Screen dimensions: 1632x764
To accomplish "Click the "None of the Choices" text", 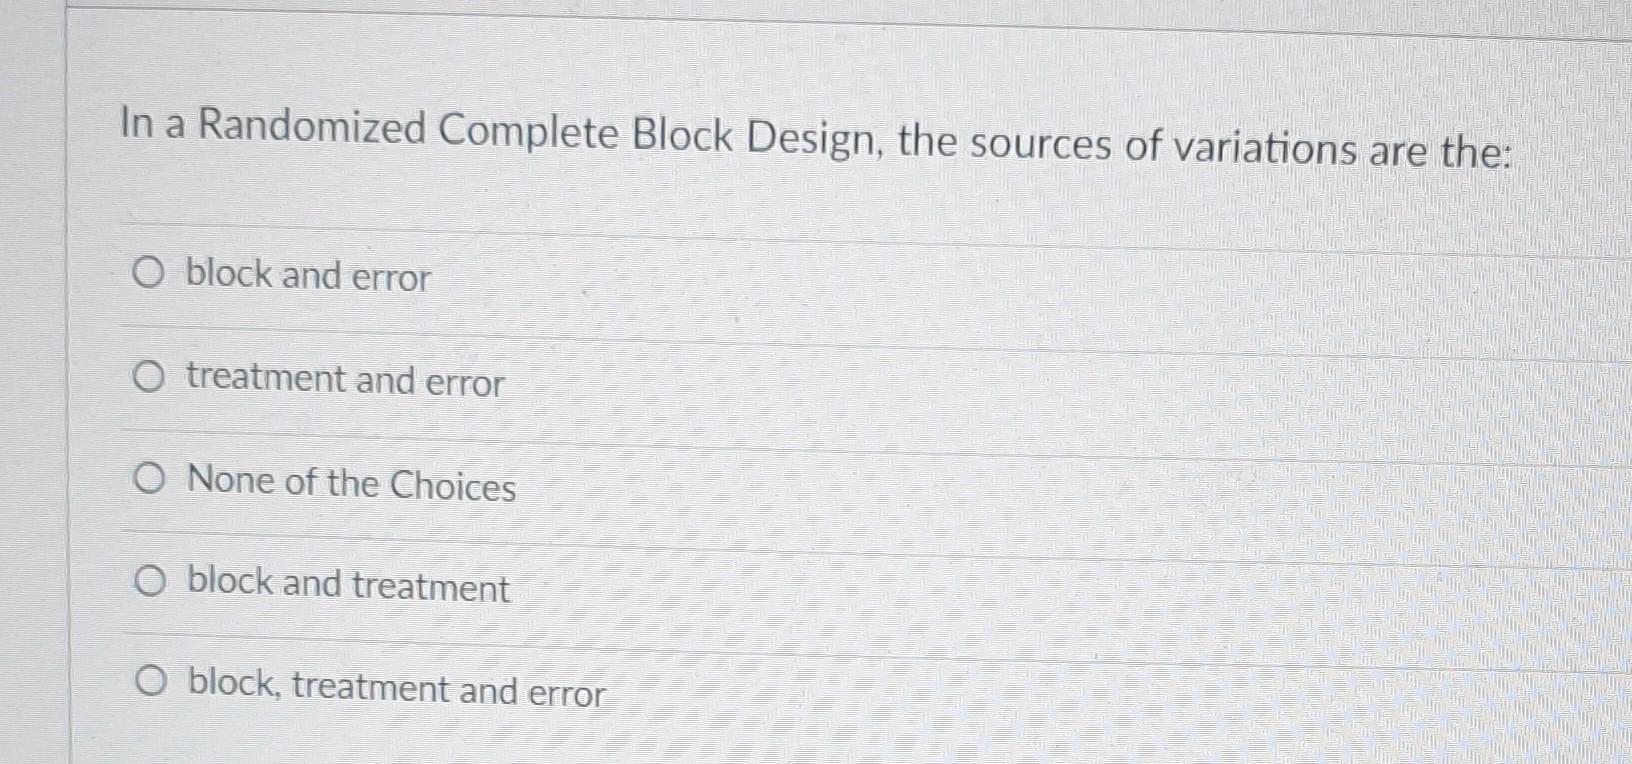I will [349, 485].
